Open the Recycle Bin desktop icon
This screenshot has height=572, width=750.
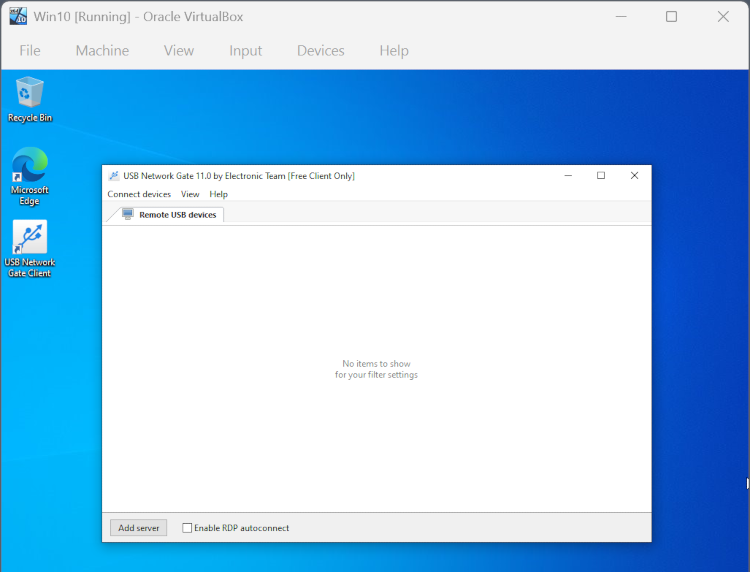(30, 99)
